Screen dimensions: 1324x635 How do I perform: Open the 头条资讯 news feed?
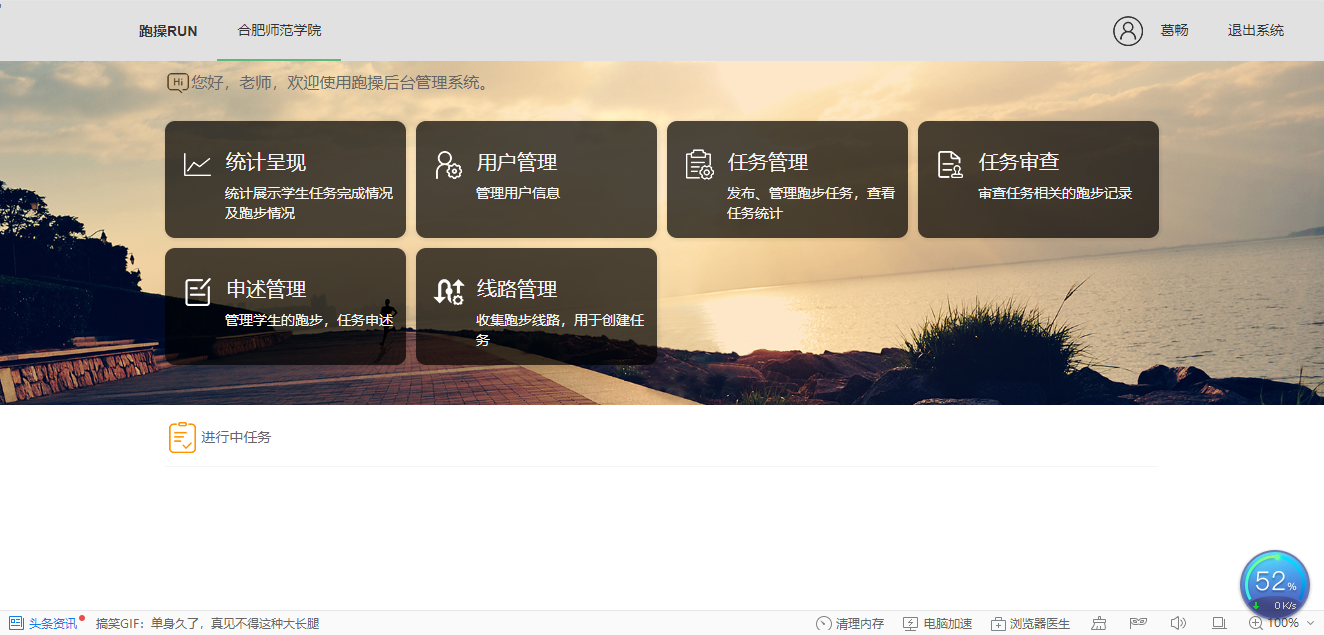pos(44,623)
